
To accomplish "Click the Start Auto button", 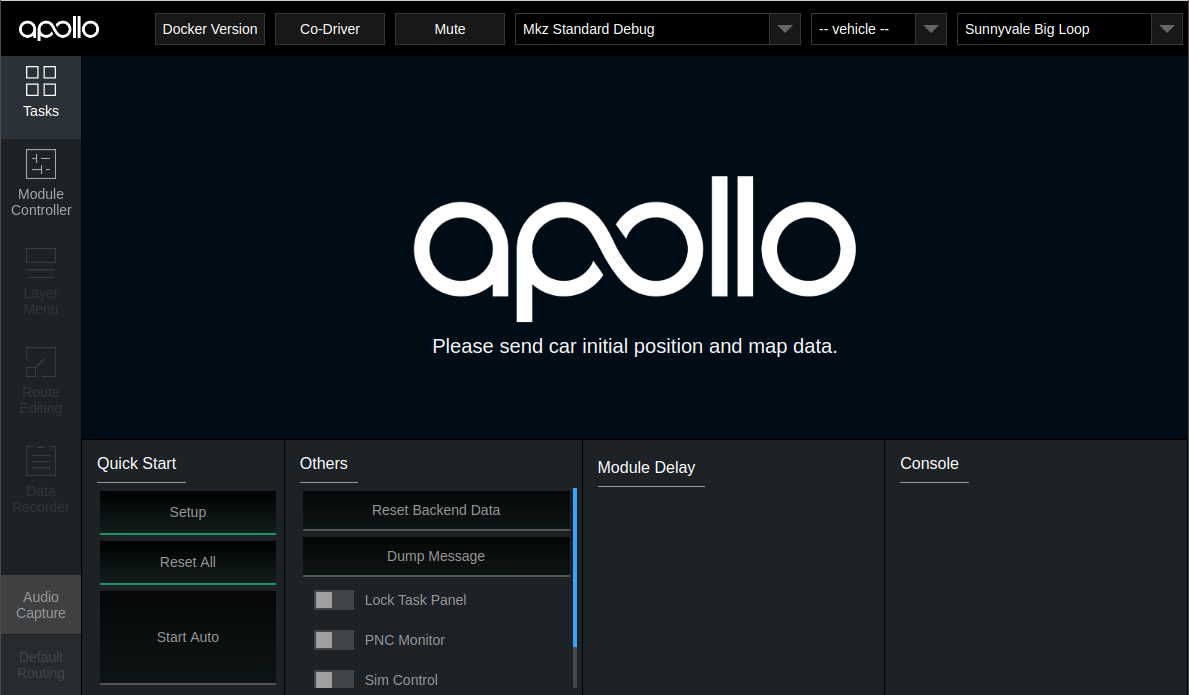I will 188,637.
